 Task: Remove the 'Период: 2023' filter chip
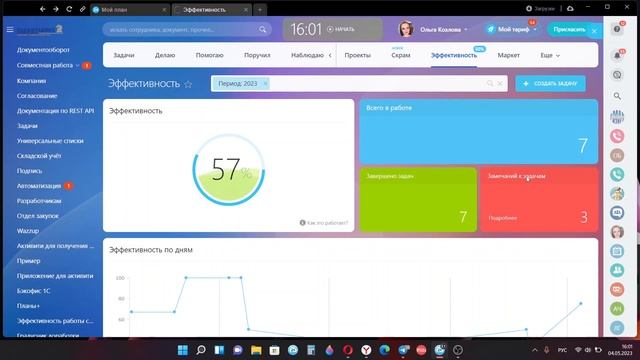coord(265,84)
